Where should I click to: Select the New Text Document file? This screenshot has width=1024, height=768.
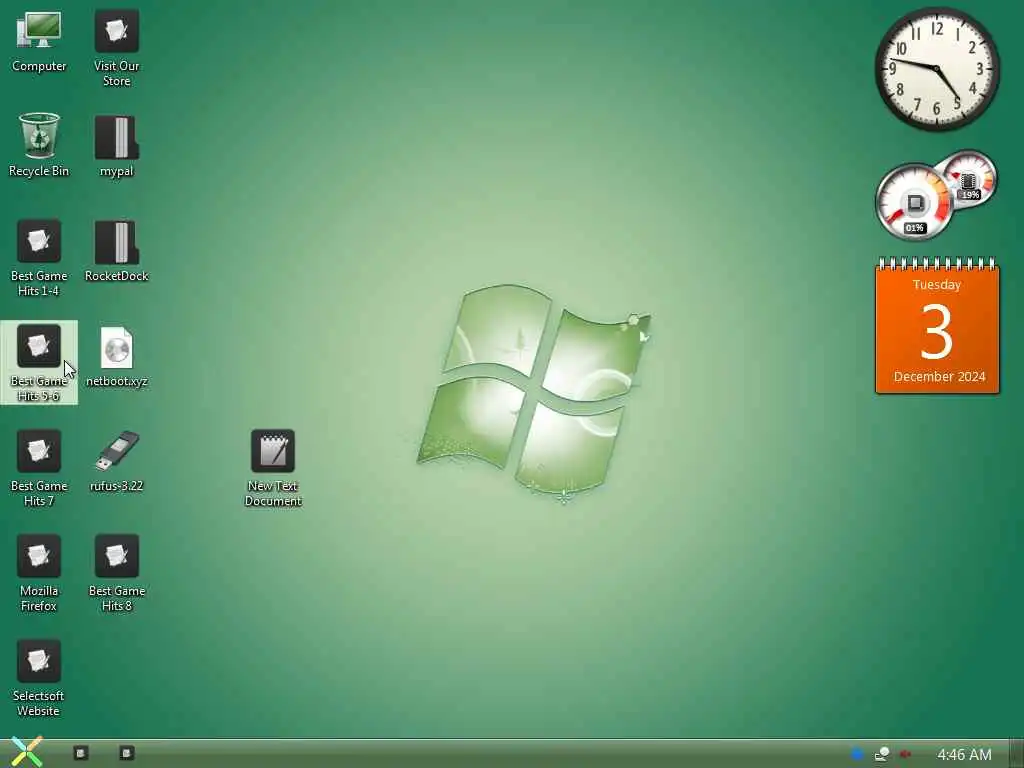(273, 468)
